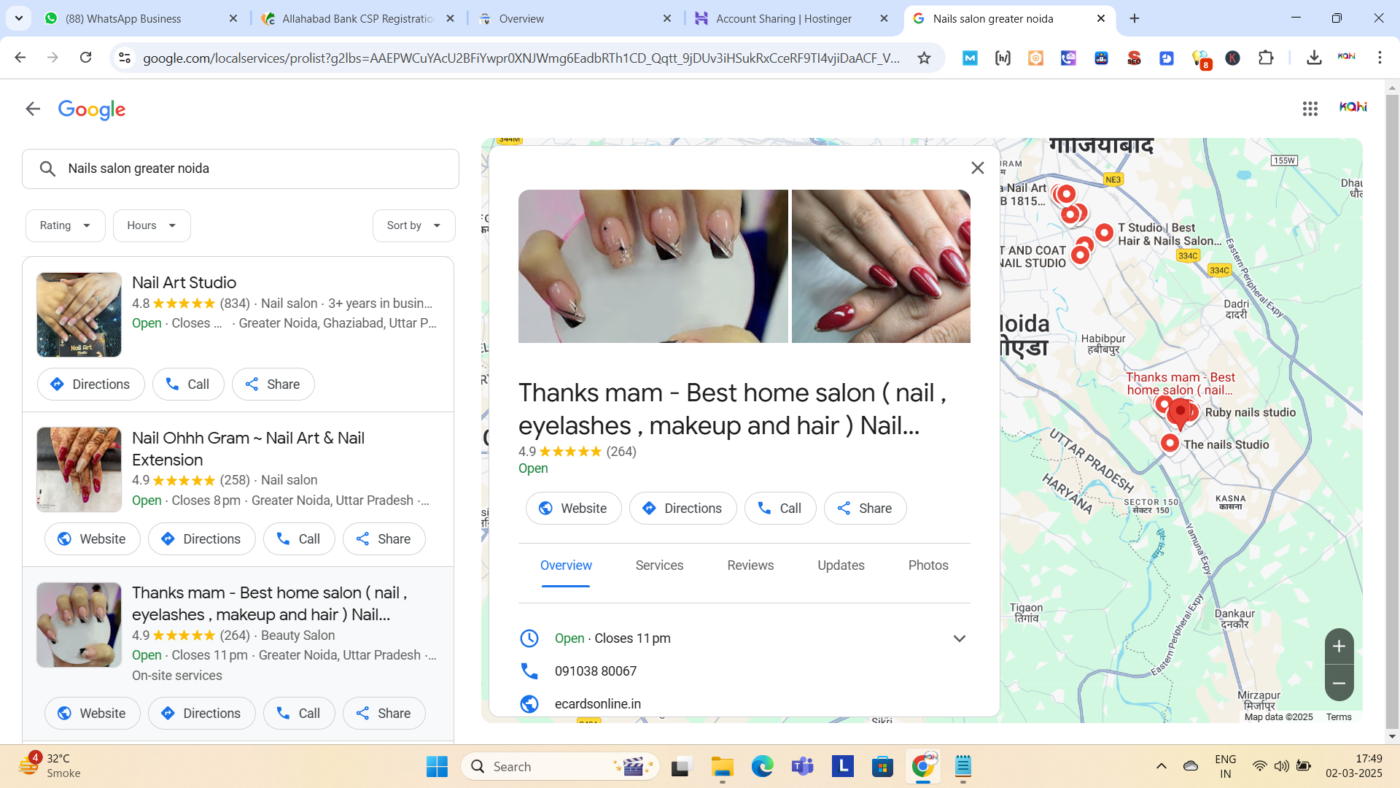Call from Thanks mam detail panel
This screenshot has height=788, width=1400.
[780, 508]
